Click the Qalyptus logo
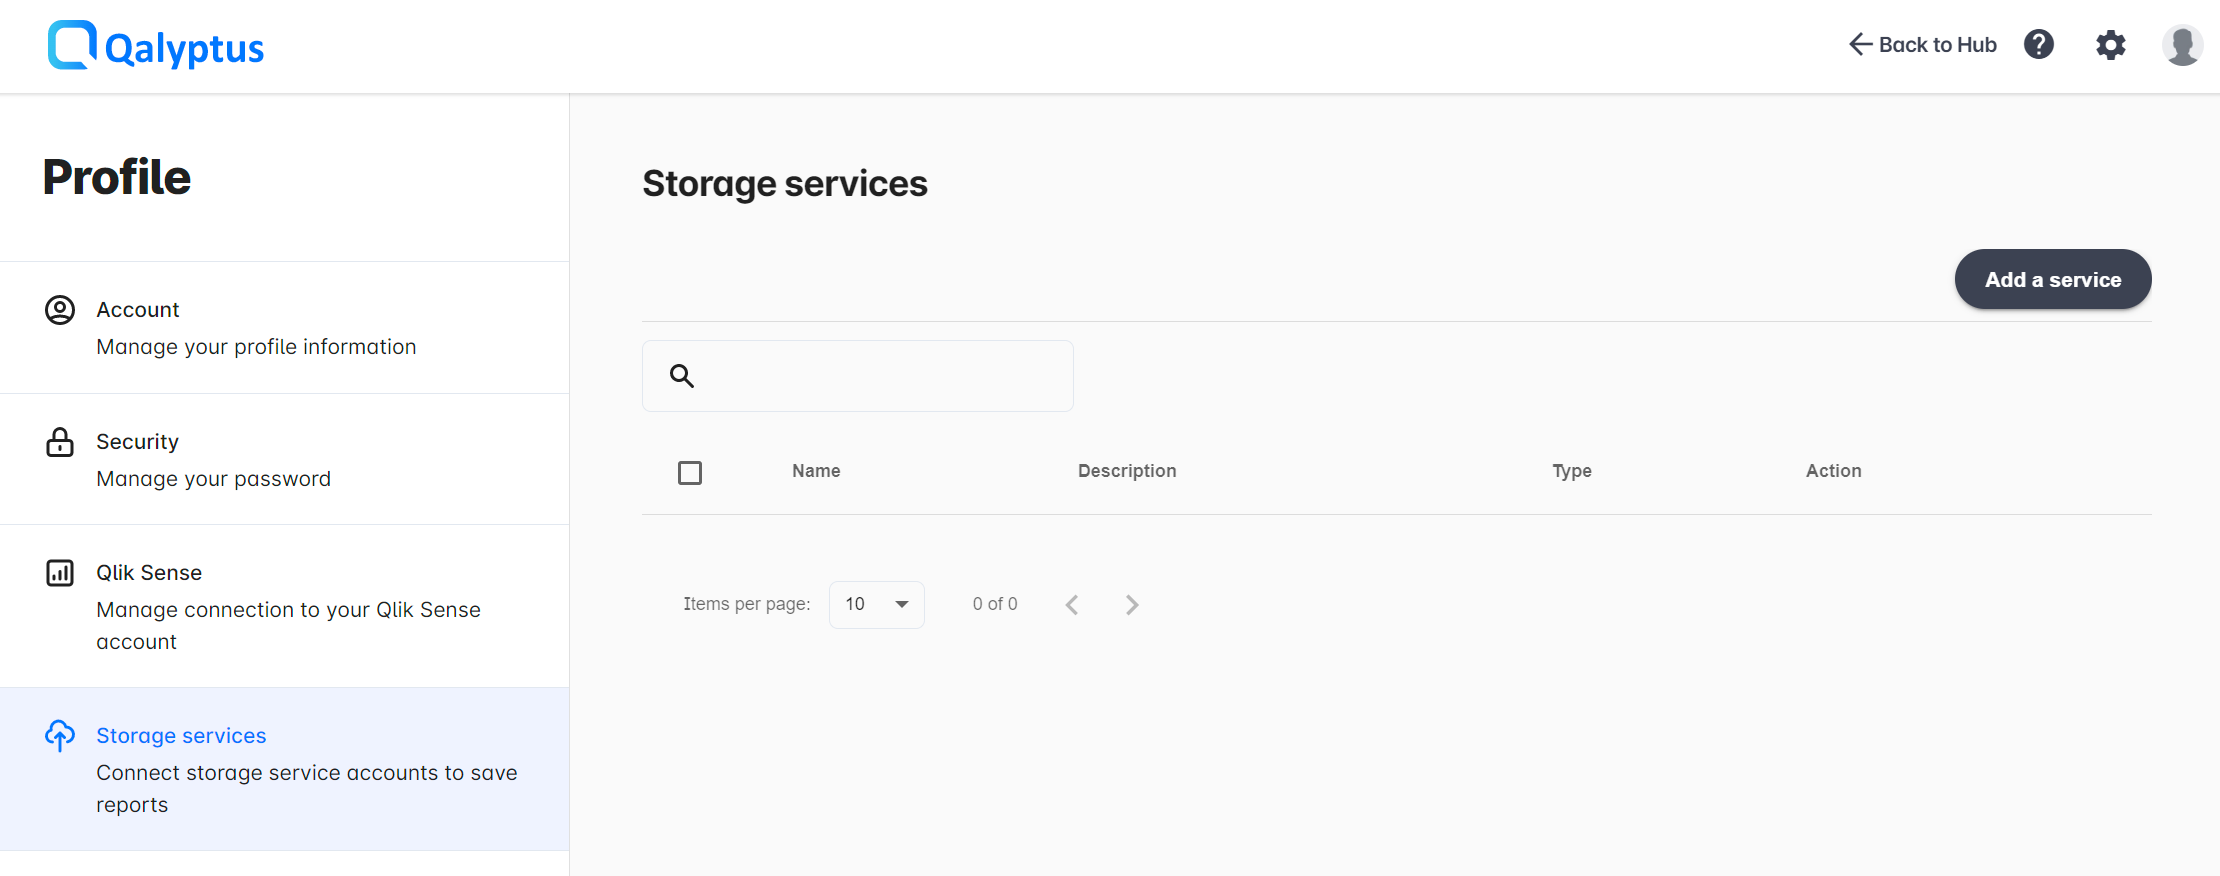2220x876 pixels. 156,46
